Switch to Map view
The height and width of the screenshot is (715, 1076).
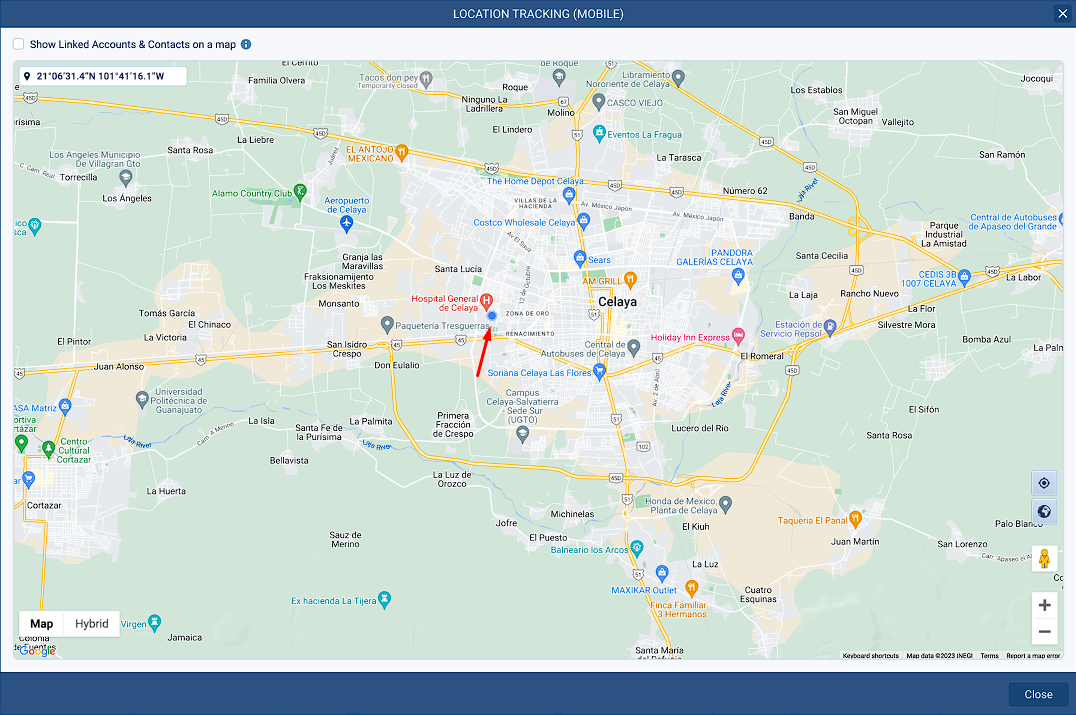(x=41, y=624)
